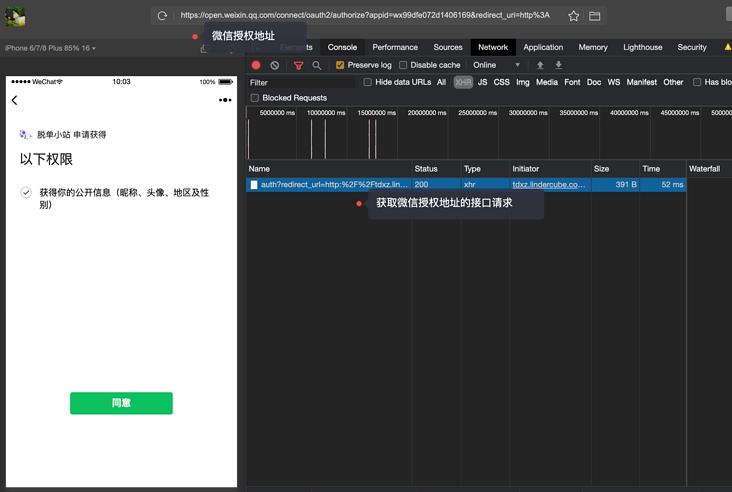The width and height of the screenshot is (732, 492).
Task: Enable Blocked Requests checkbox
Action: 254,98
